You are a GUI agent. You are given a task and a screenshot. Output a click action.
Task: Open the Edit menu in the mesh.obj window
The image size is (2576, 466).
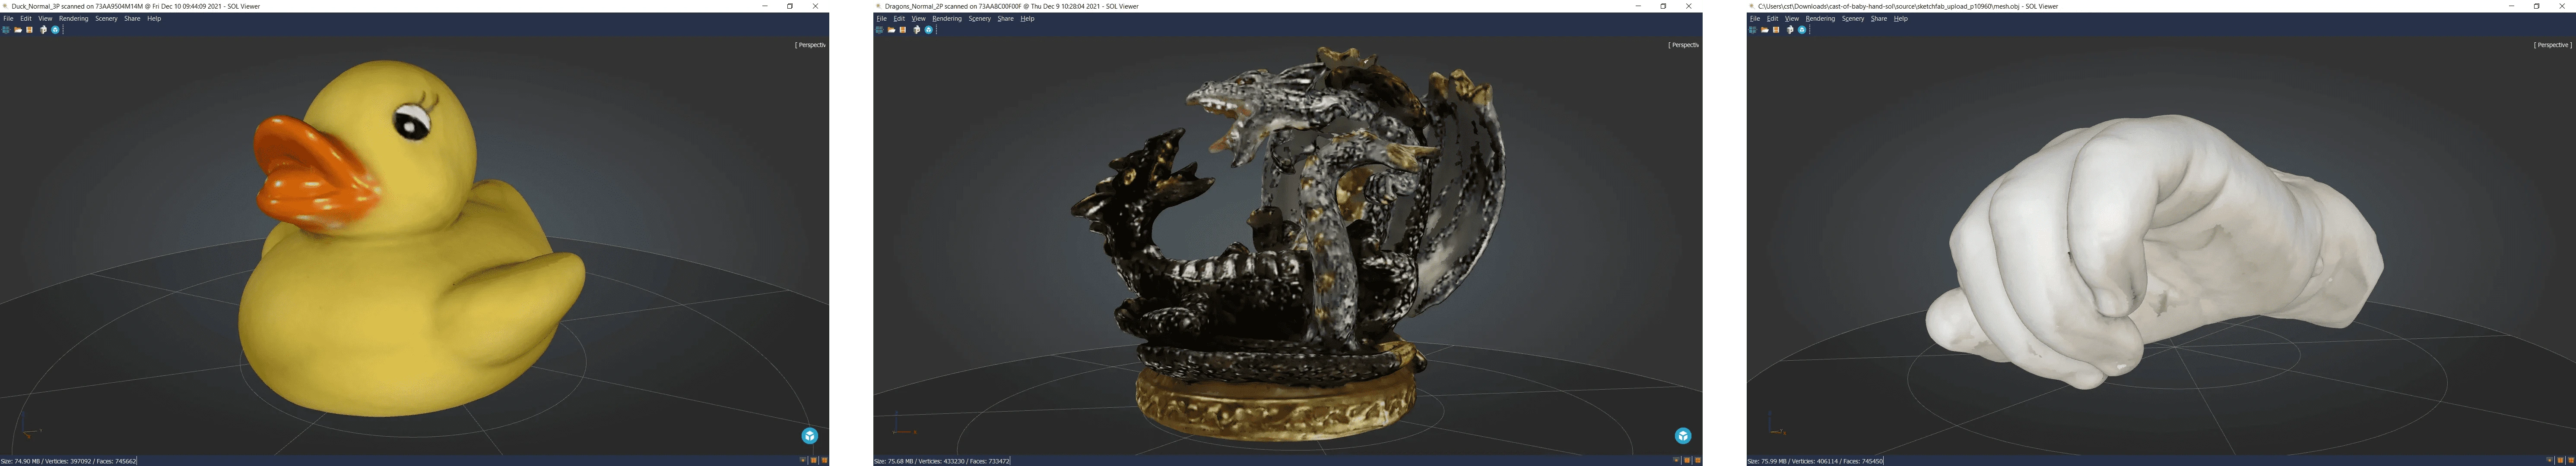1773,18
